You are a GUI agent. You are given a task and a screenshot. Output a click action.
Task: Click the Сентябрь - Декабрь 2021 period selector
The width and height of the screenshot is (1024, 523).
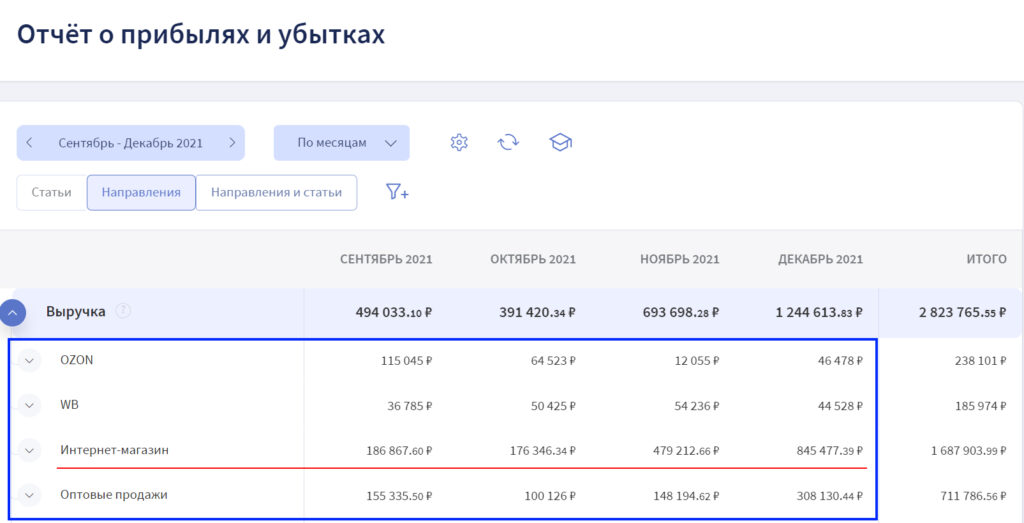(130, 143)
